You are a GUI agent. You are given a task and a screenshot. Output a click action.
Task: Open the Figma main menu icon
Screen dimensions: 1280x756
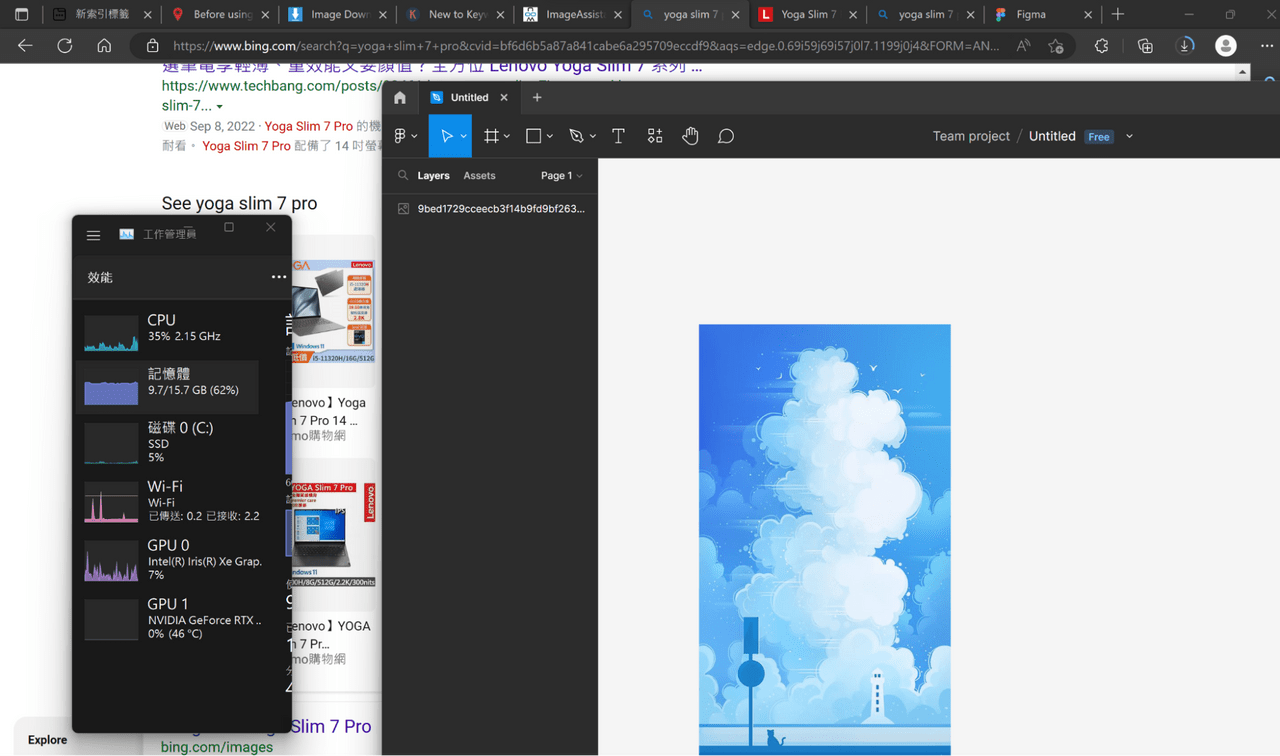[401, 136]
